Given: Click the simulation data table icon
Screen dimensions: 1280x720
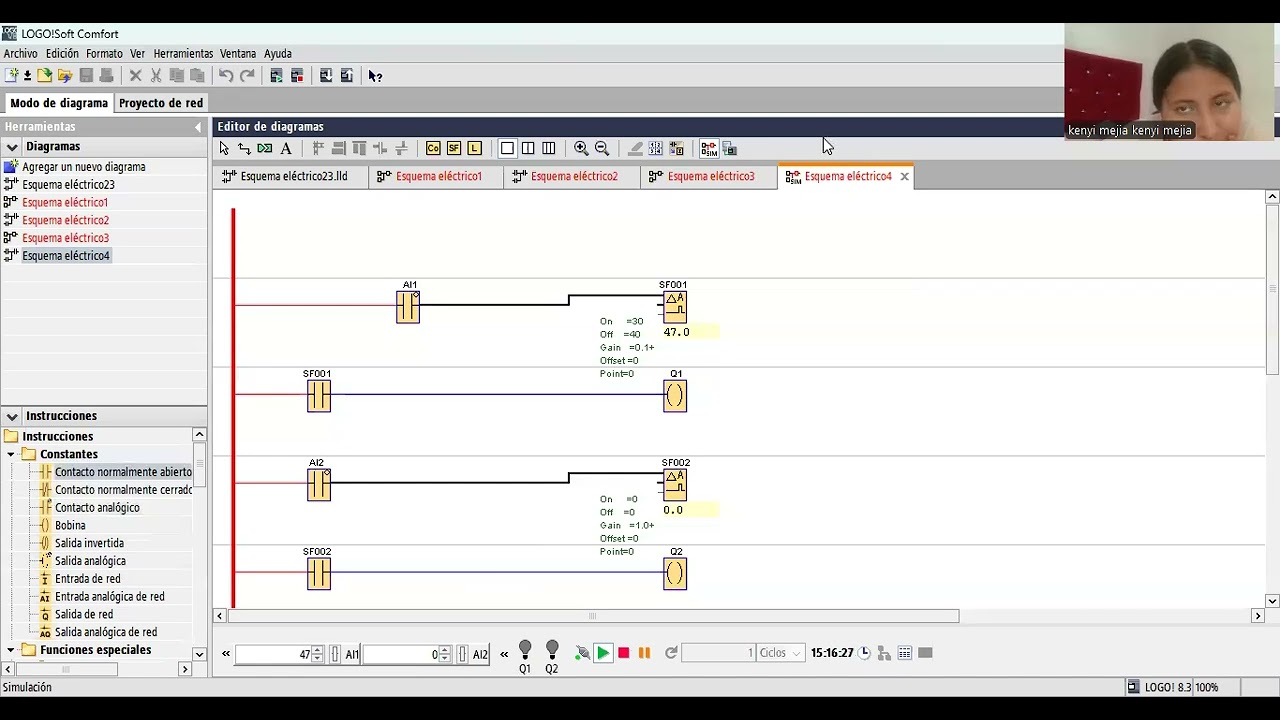Looking at the screenshot, I should pyautogui.click(x=905, y=653).
